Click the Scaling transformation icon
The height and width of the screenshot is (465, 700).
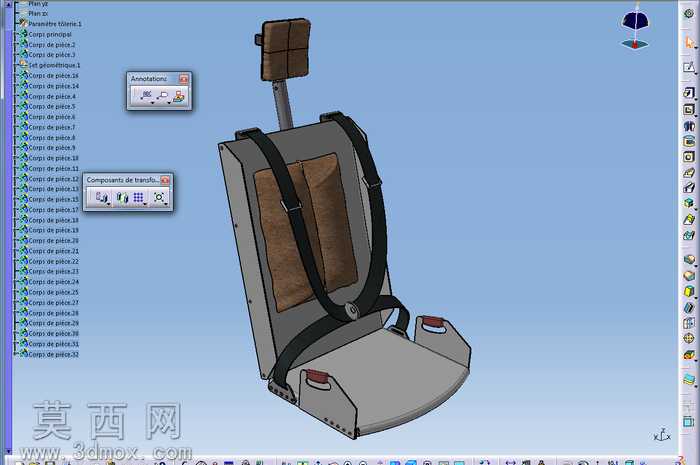[158, 197]
